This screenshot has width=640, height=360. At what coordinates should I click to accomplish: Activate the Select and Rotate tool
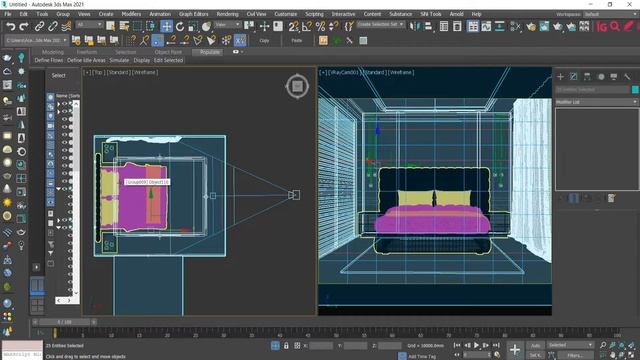click(180, 27)
